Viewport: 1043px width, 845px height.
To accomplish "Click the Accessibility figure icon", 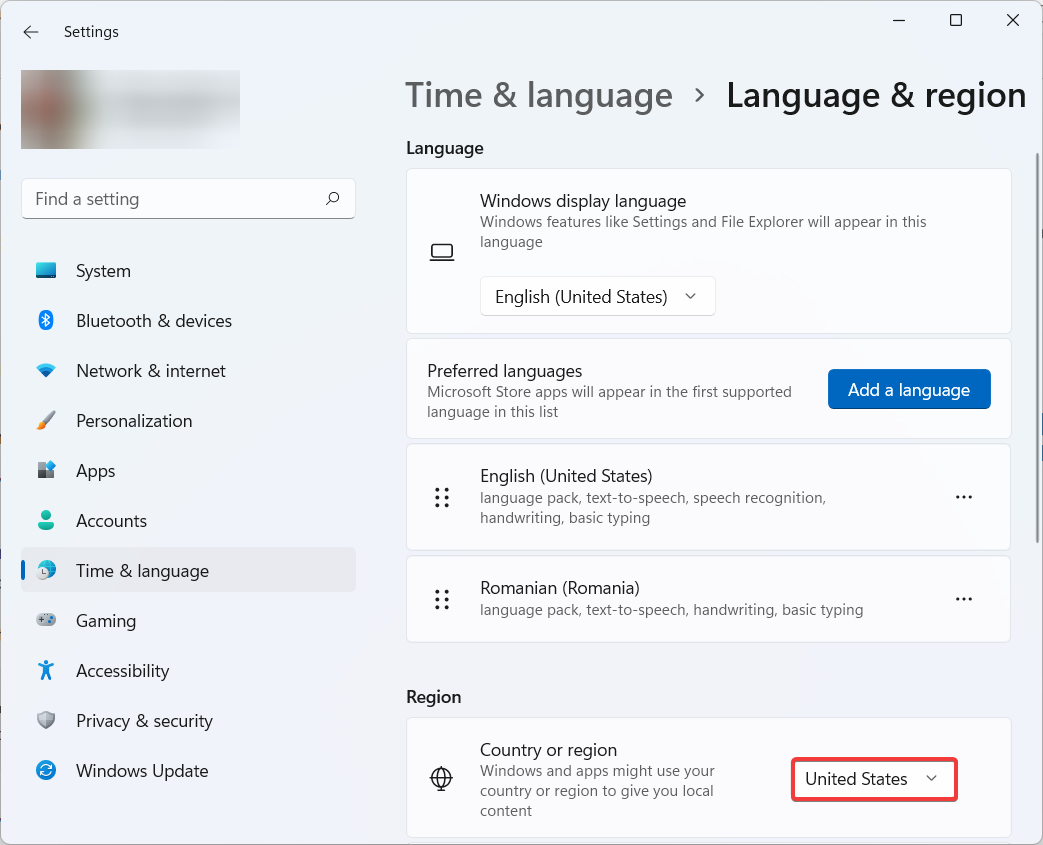I will click(46, 671).
